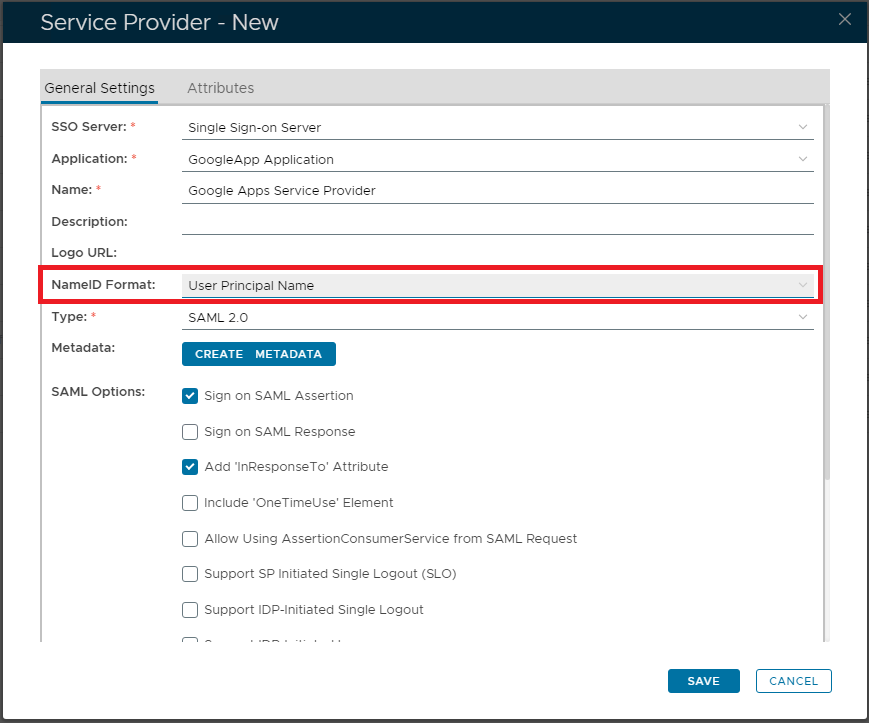Tick Support SP Initiated Single Logout
Image resolution: width=869 pixels, height=723 pixels.
pyautogui.click(x=190, y=574)
